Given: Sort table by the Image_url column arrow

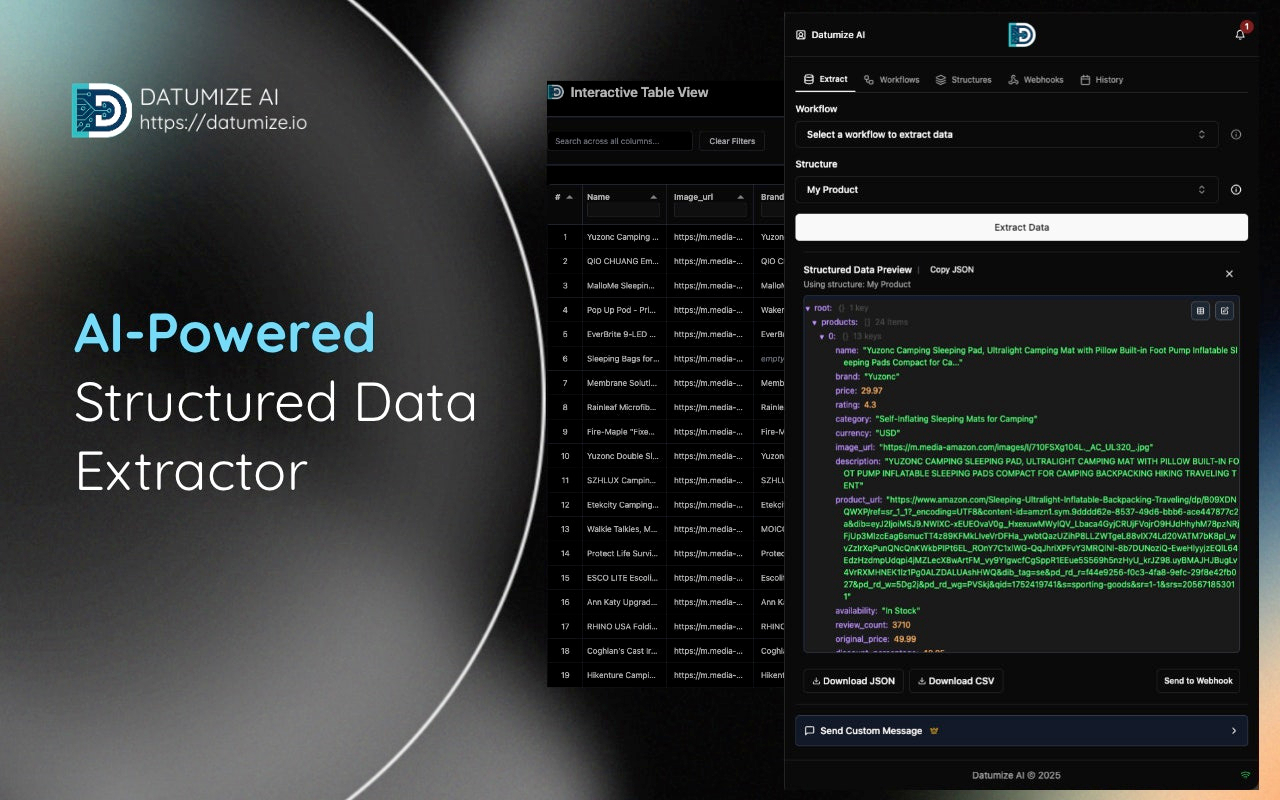Looking at the screenshot, I should [x=741, y=197].
